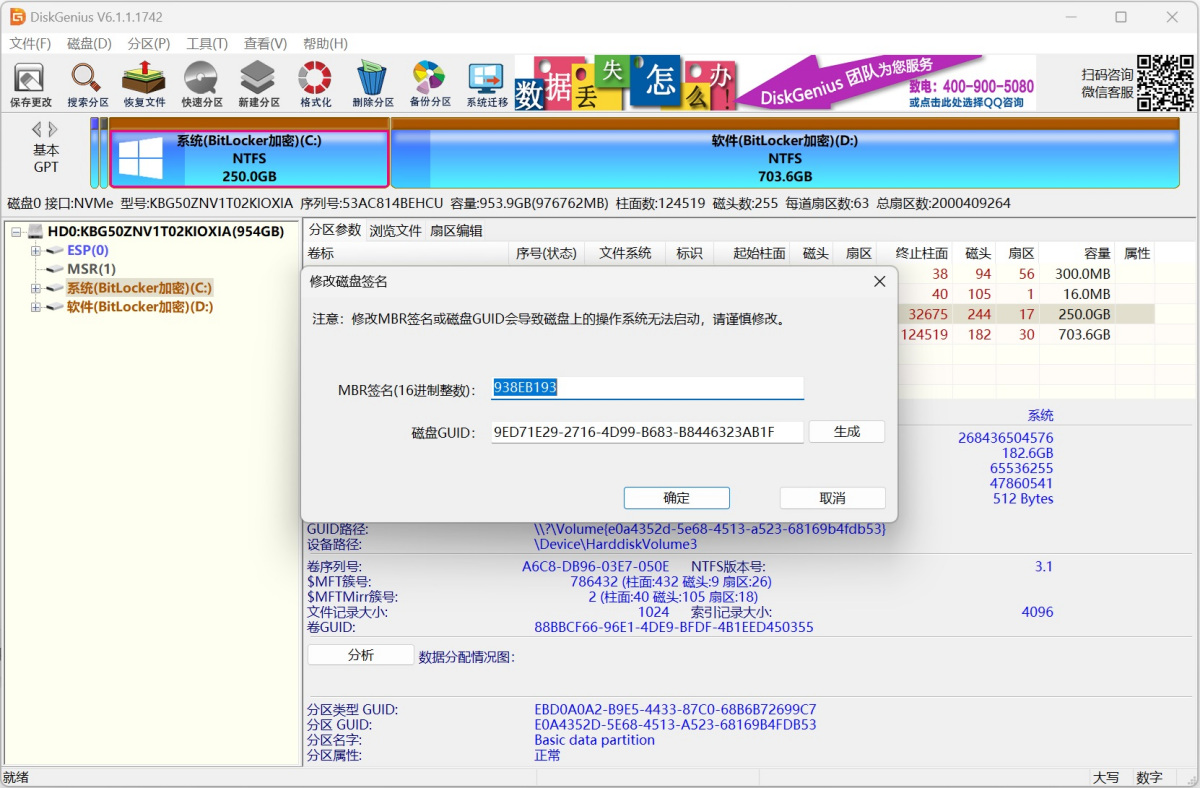Expand the 软件(BitLocker加密)(D:) tree node

pos(36,307)
